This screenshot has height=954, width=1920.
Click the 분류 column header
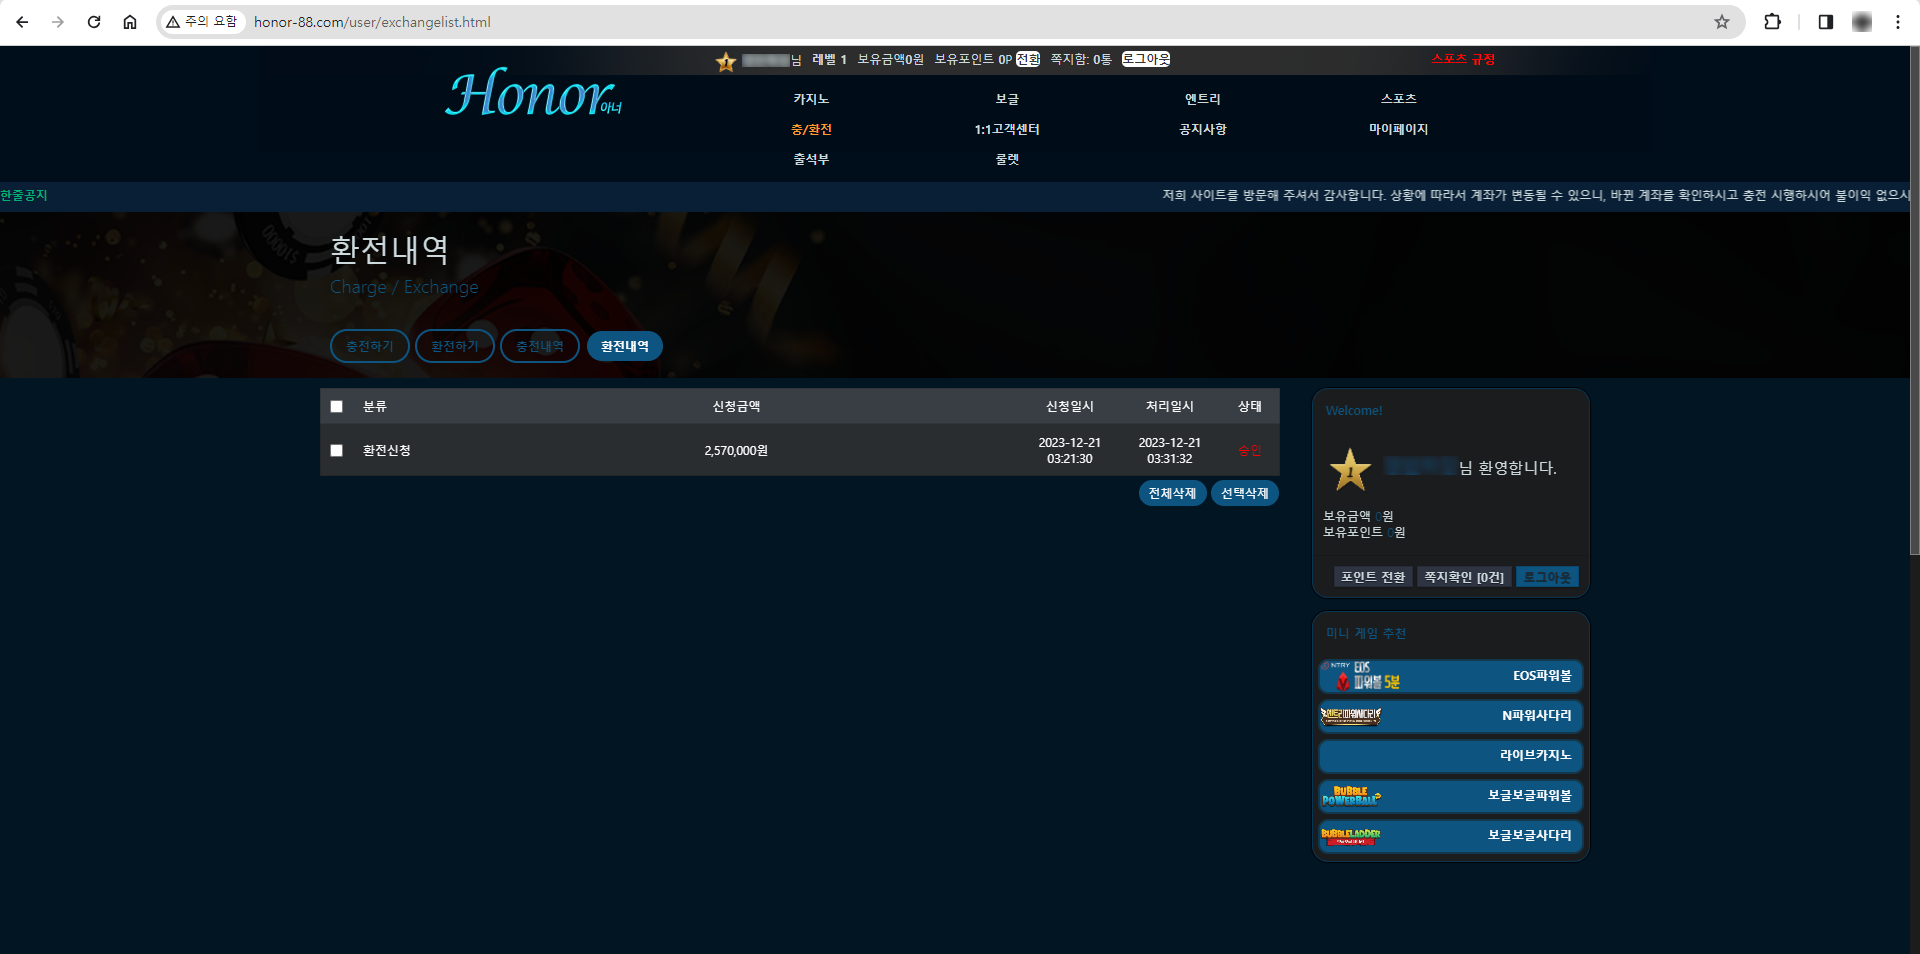pos(375,407)
